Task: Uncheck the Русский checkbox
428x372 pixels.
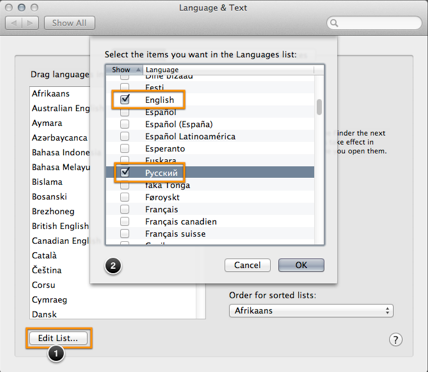Action: [x=125, y=172]
